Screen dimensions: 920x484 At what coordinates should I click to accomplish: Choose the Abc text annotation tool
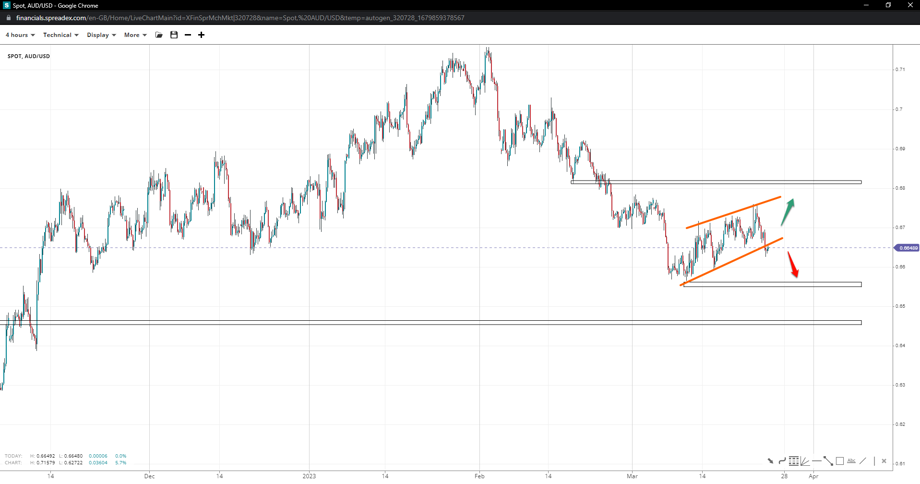(851, 461)
